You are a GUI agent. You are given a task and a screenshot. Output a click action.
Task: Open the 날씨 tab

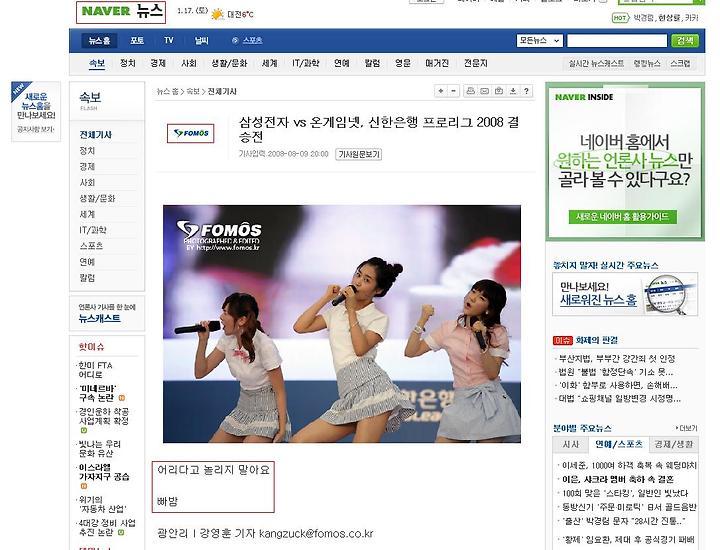(x=202, y=40)
